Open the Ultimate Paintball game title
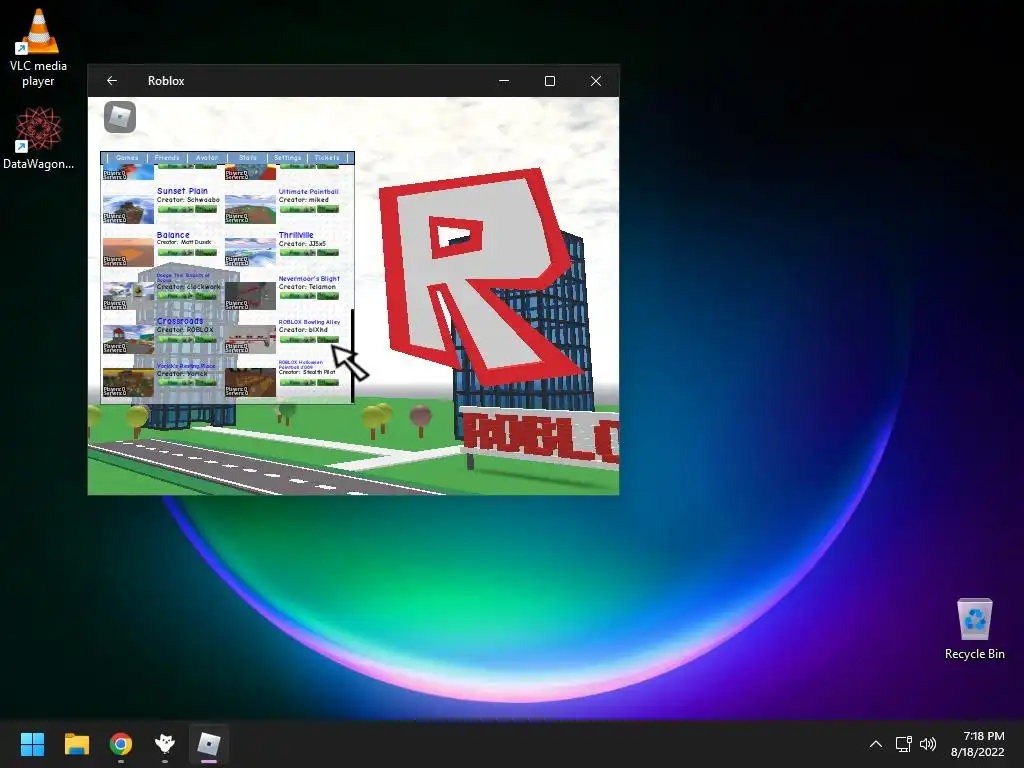 point(308,191)
